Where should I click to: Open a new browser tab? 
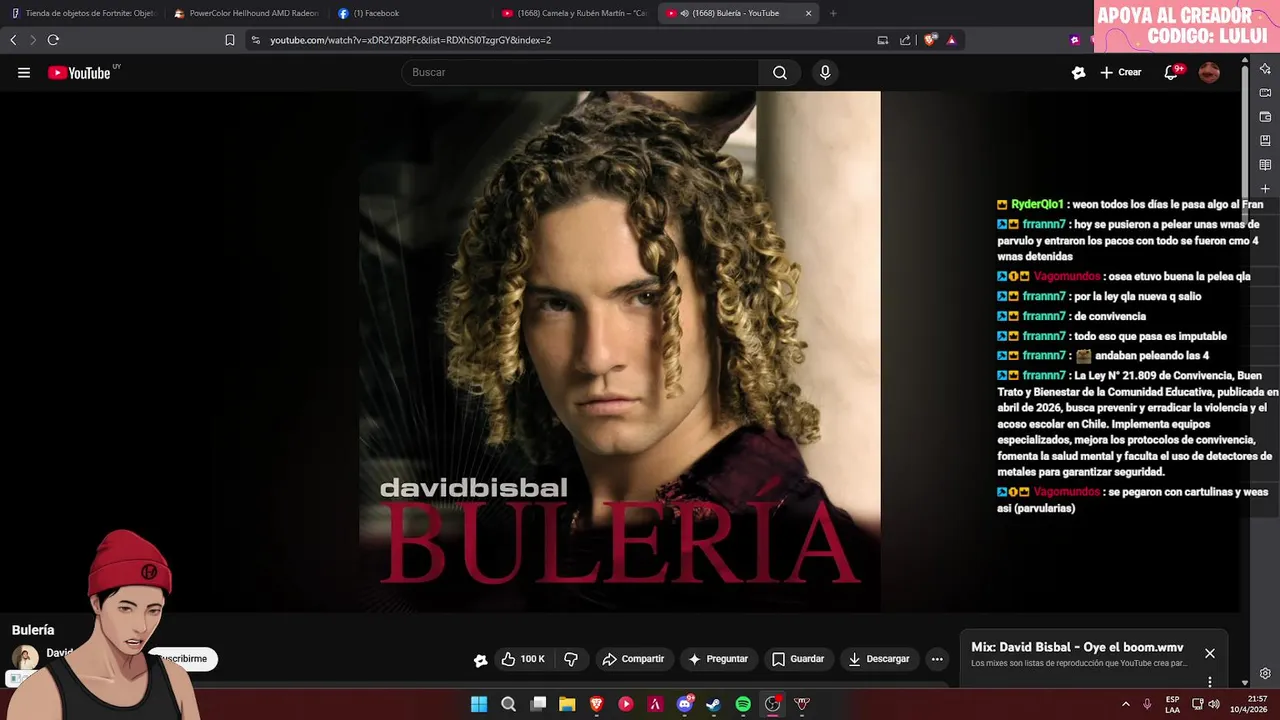833,13
